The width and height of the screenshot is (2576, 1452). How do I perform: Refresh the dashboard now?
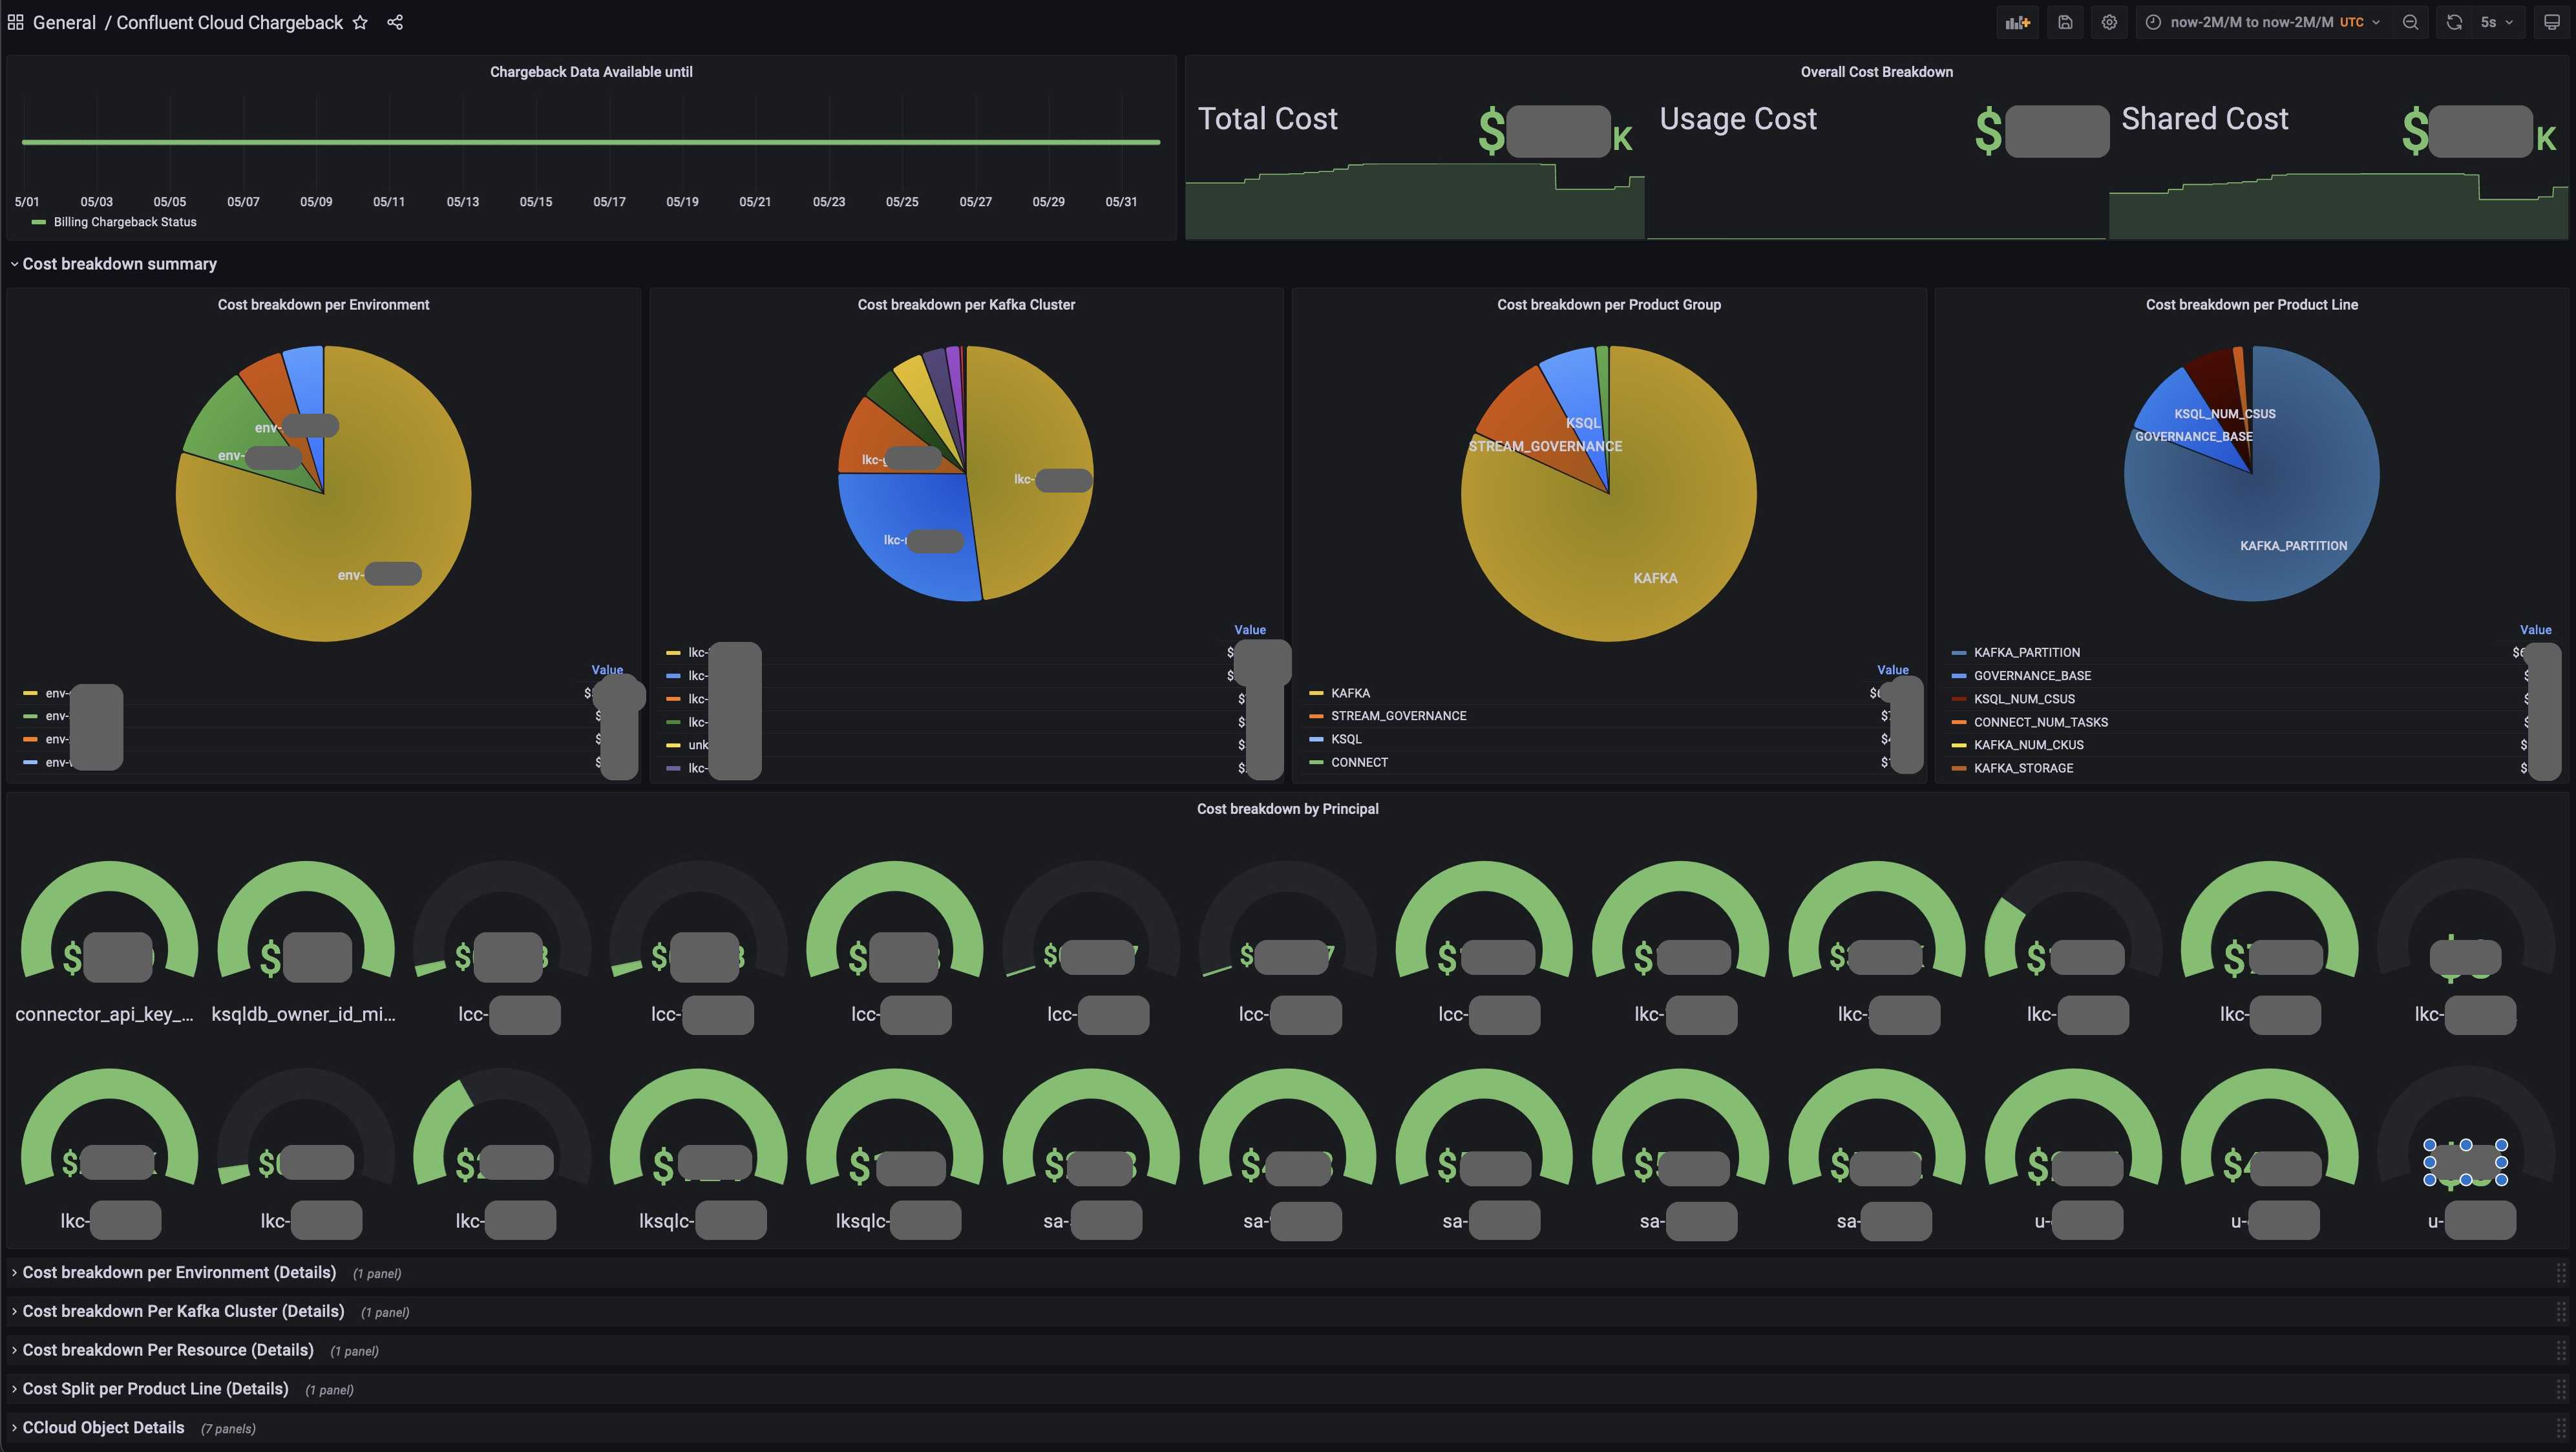(2454, 22)
